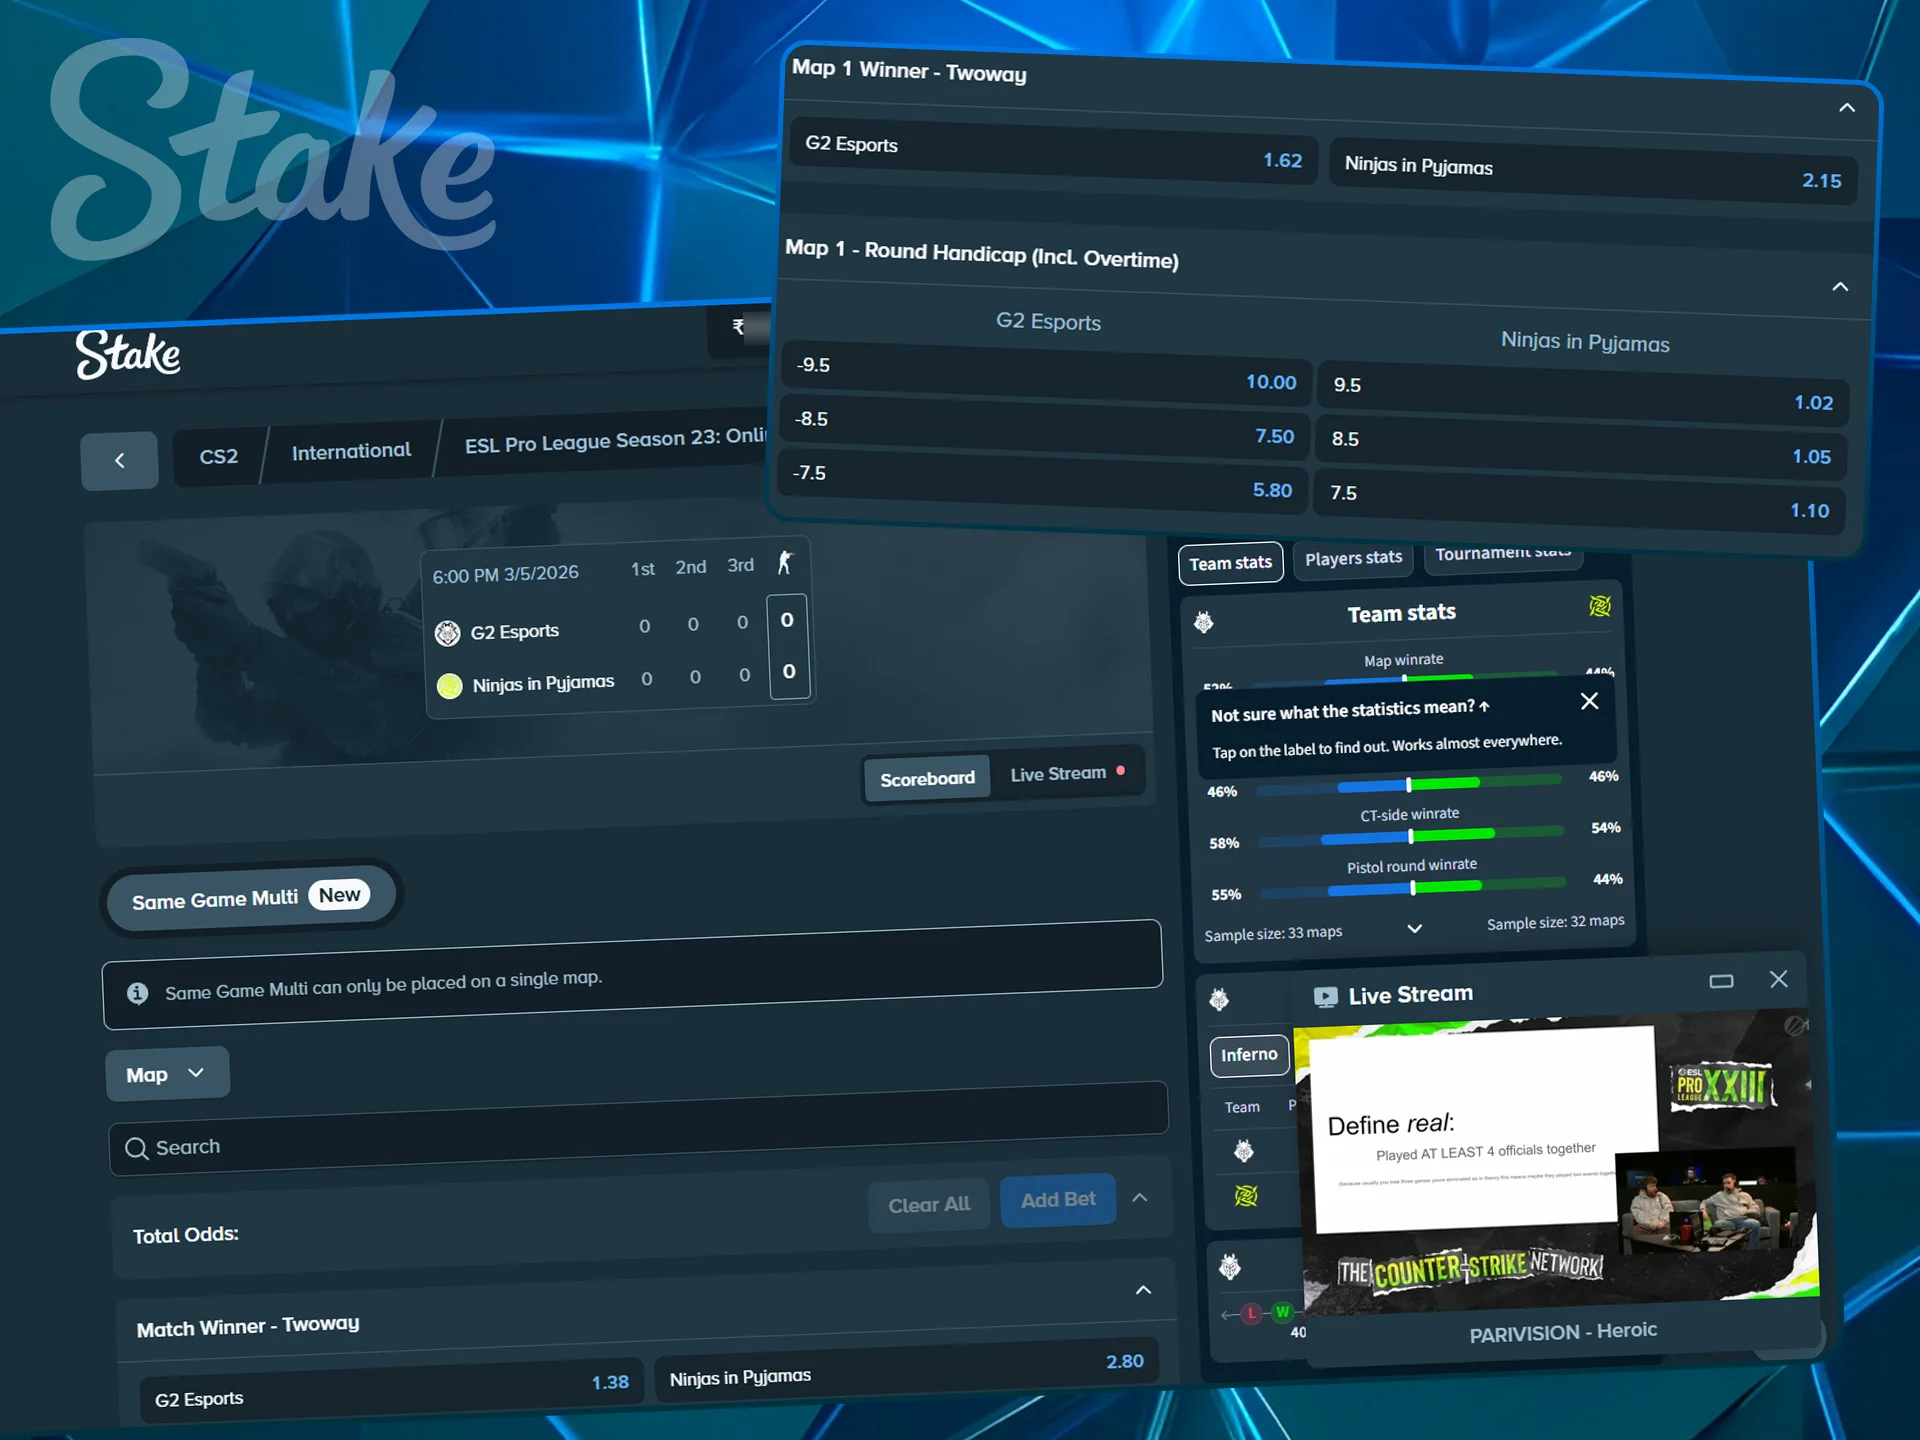Click into the Search input field
Screen dimensions: 1920x1440
[x=638, y=1129]
